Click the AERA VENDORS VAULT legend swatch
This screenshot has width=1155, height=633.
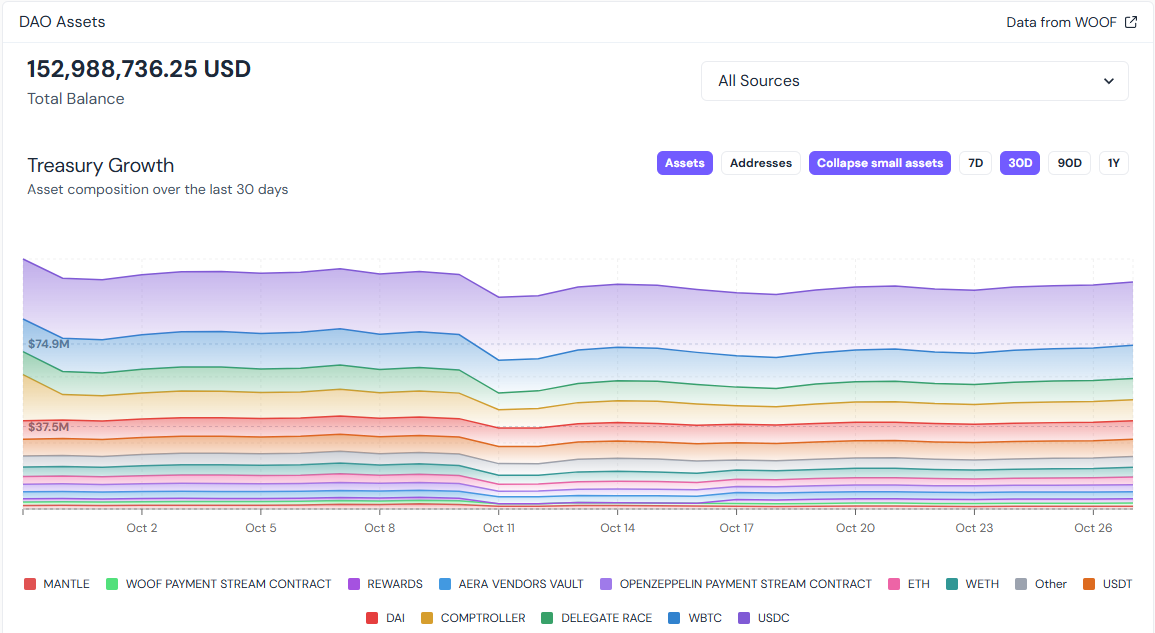[x=445, y=584]
